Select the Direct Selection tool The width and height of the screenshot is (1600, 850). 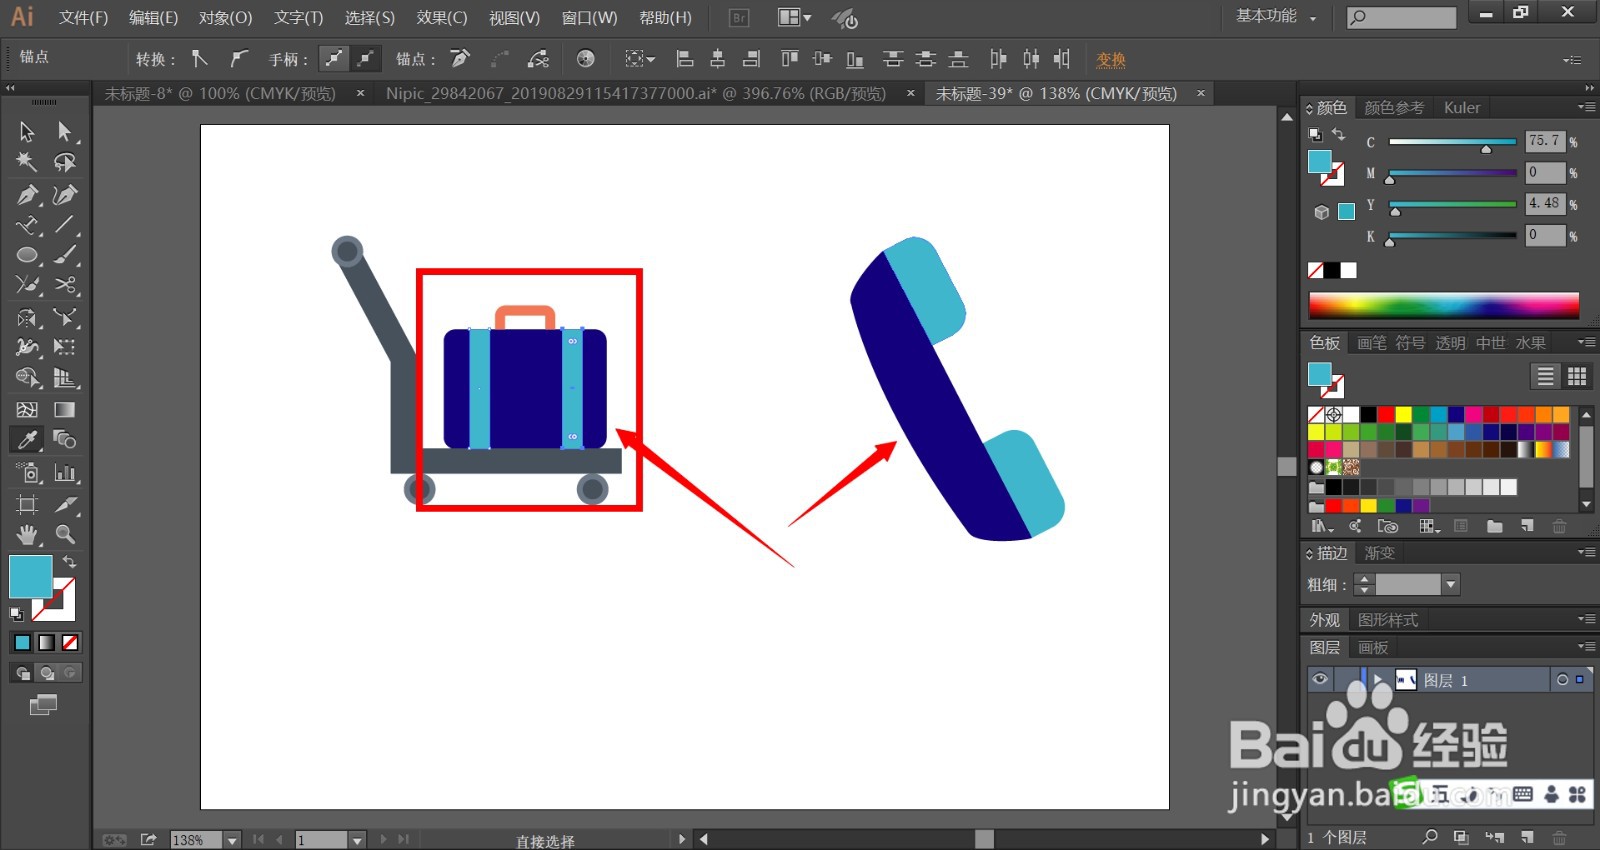pyautogui.click(x=65, y=132)
